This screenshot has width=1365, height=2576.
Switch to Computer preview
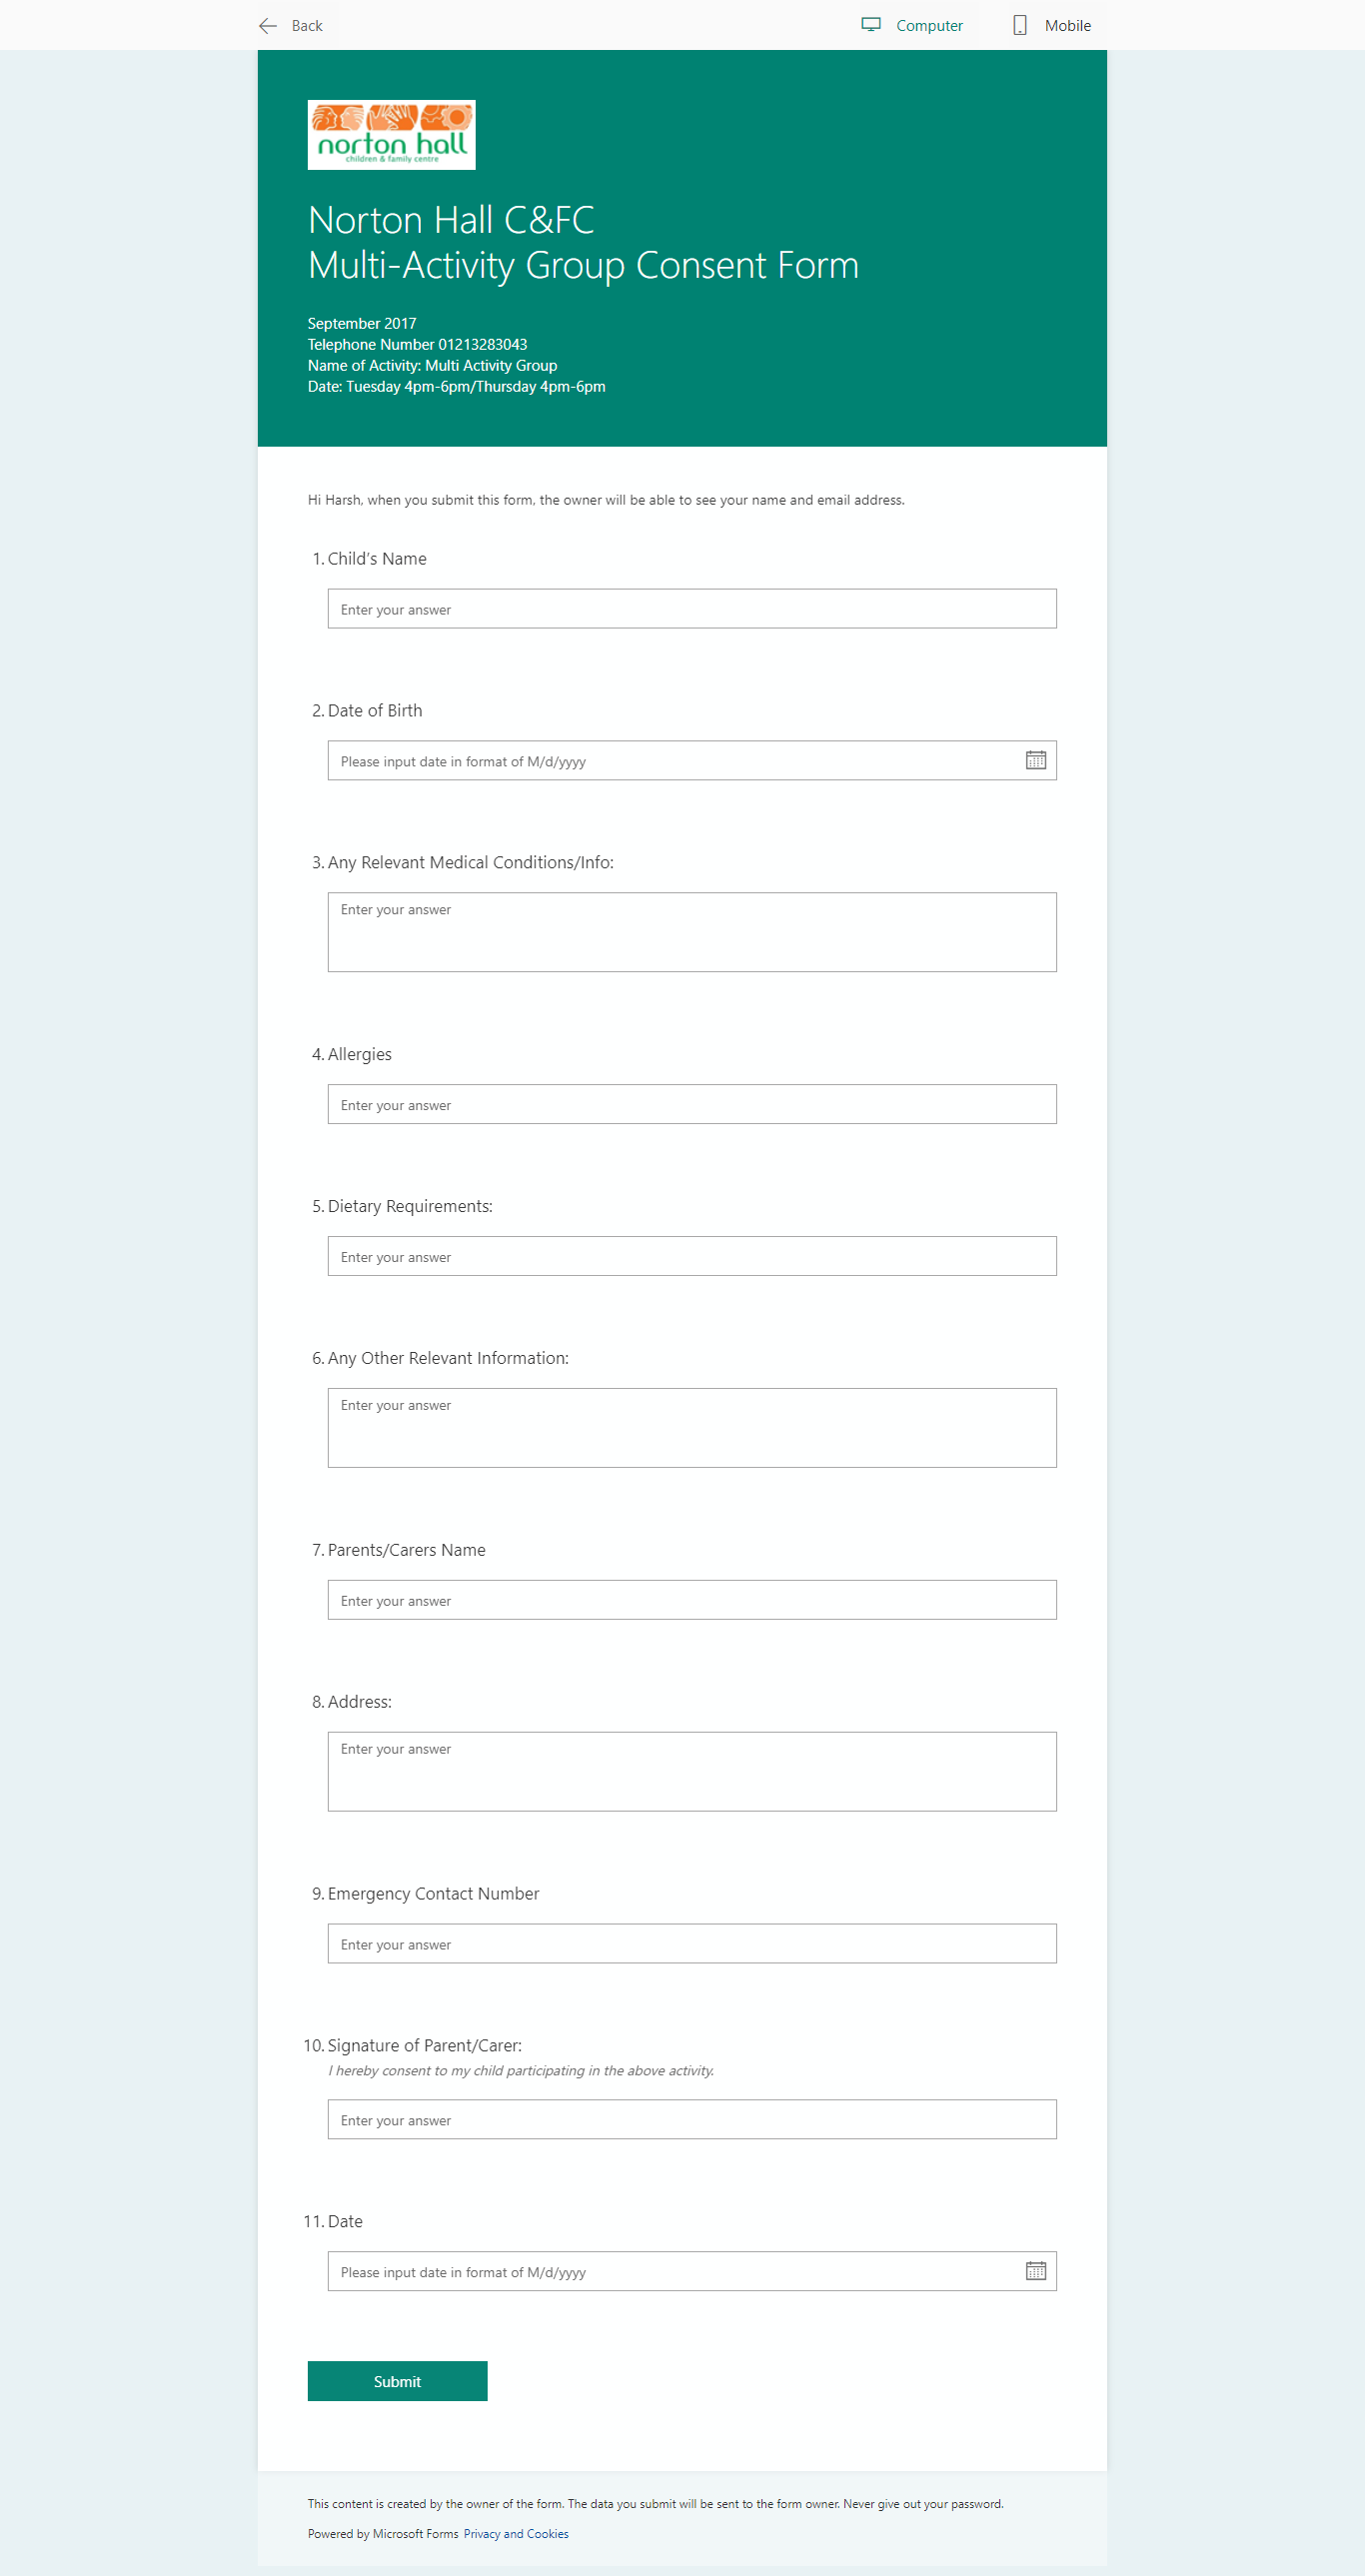pos(912,26)
